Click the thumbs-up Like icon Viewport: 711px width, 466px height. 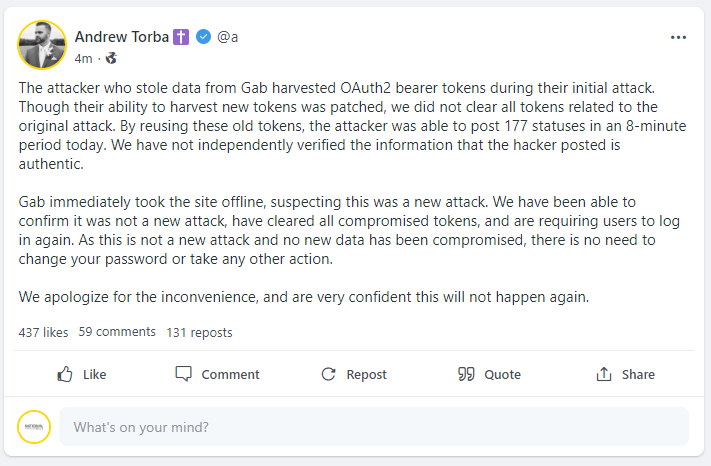pyautogui.click(x=64, y=374)
